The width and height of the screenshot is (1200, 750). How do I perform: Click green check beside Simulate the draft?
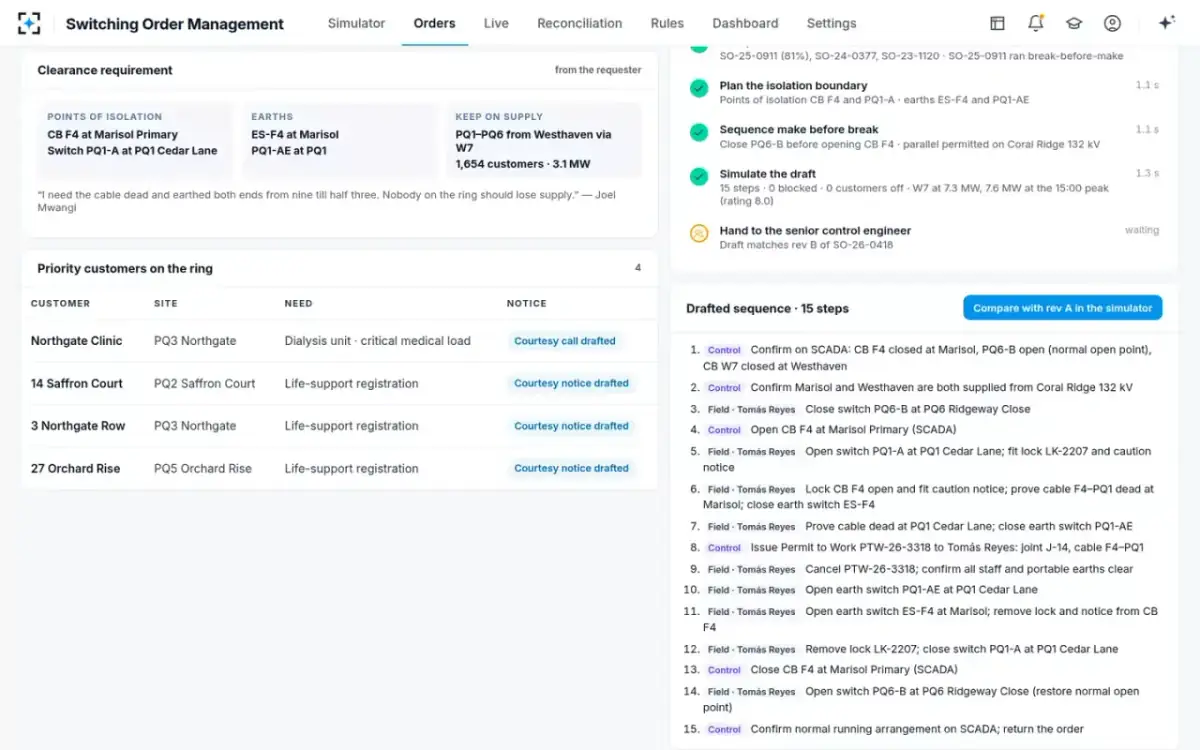699,176
